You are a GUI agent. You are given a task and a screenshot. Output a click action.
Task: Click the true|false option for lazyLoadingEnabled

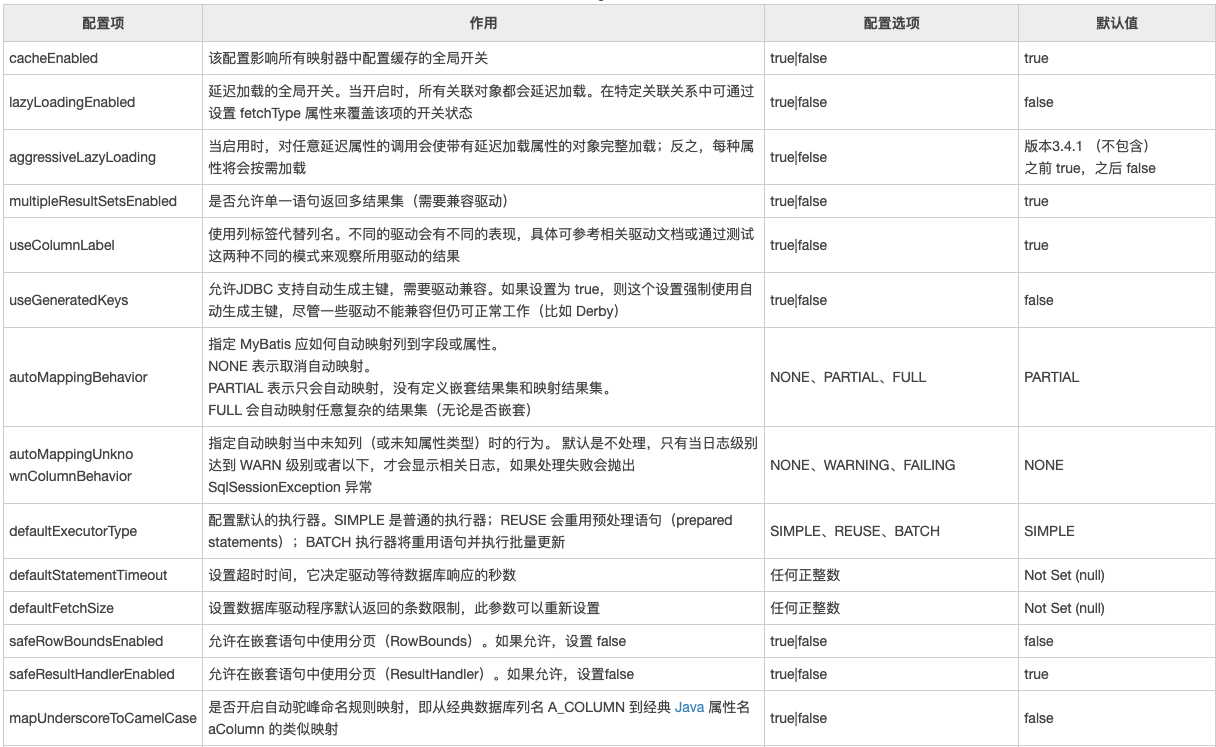(x=798, y=102)
